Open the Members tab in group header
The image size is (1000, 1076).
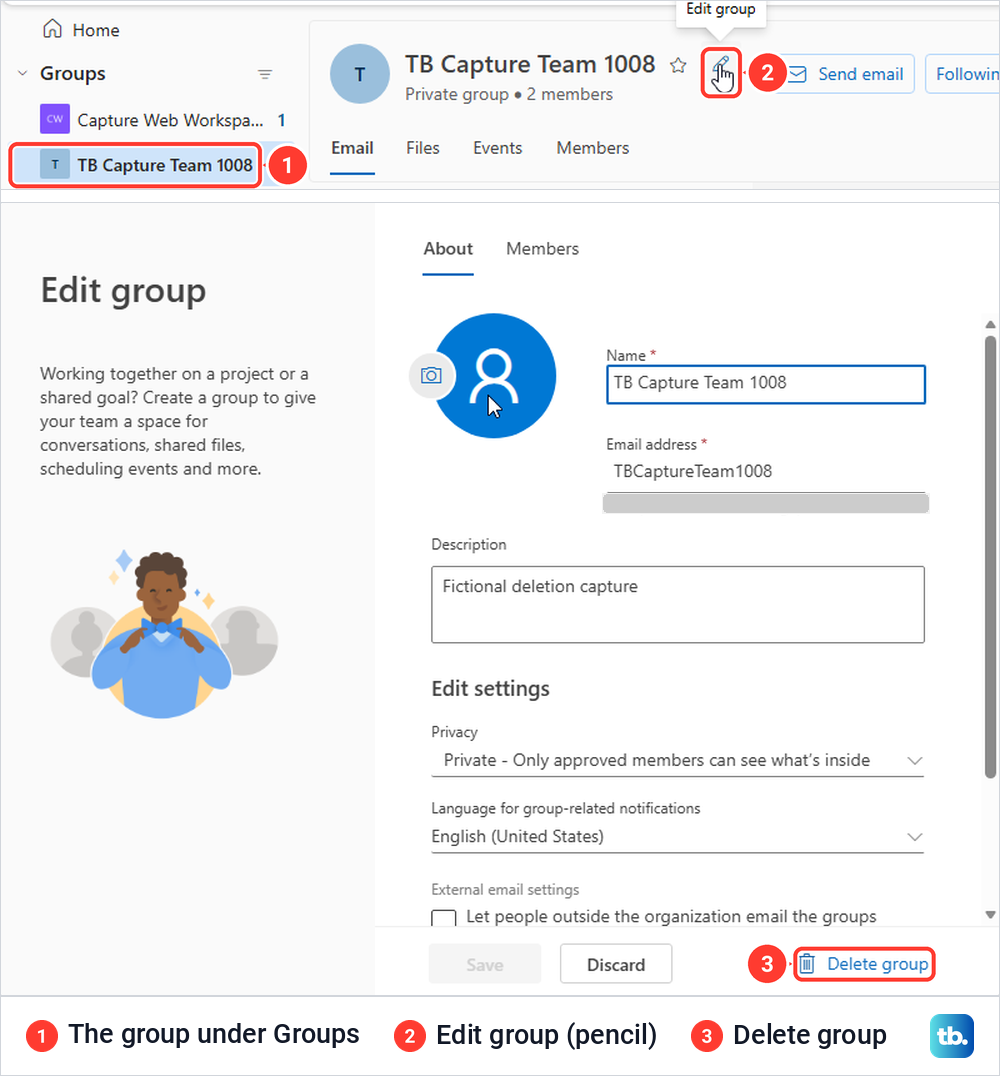pos(592,148)
